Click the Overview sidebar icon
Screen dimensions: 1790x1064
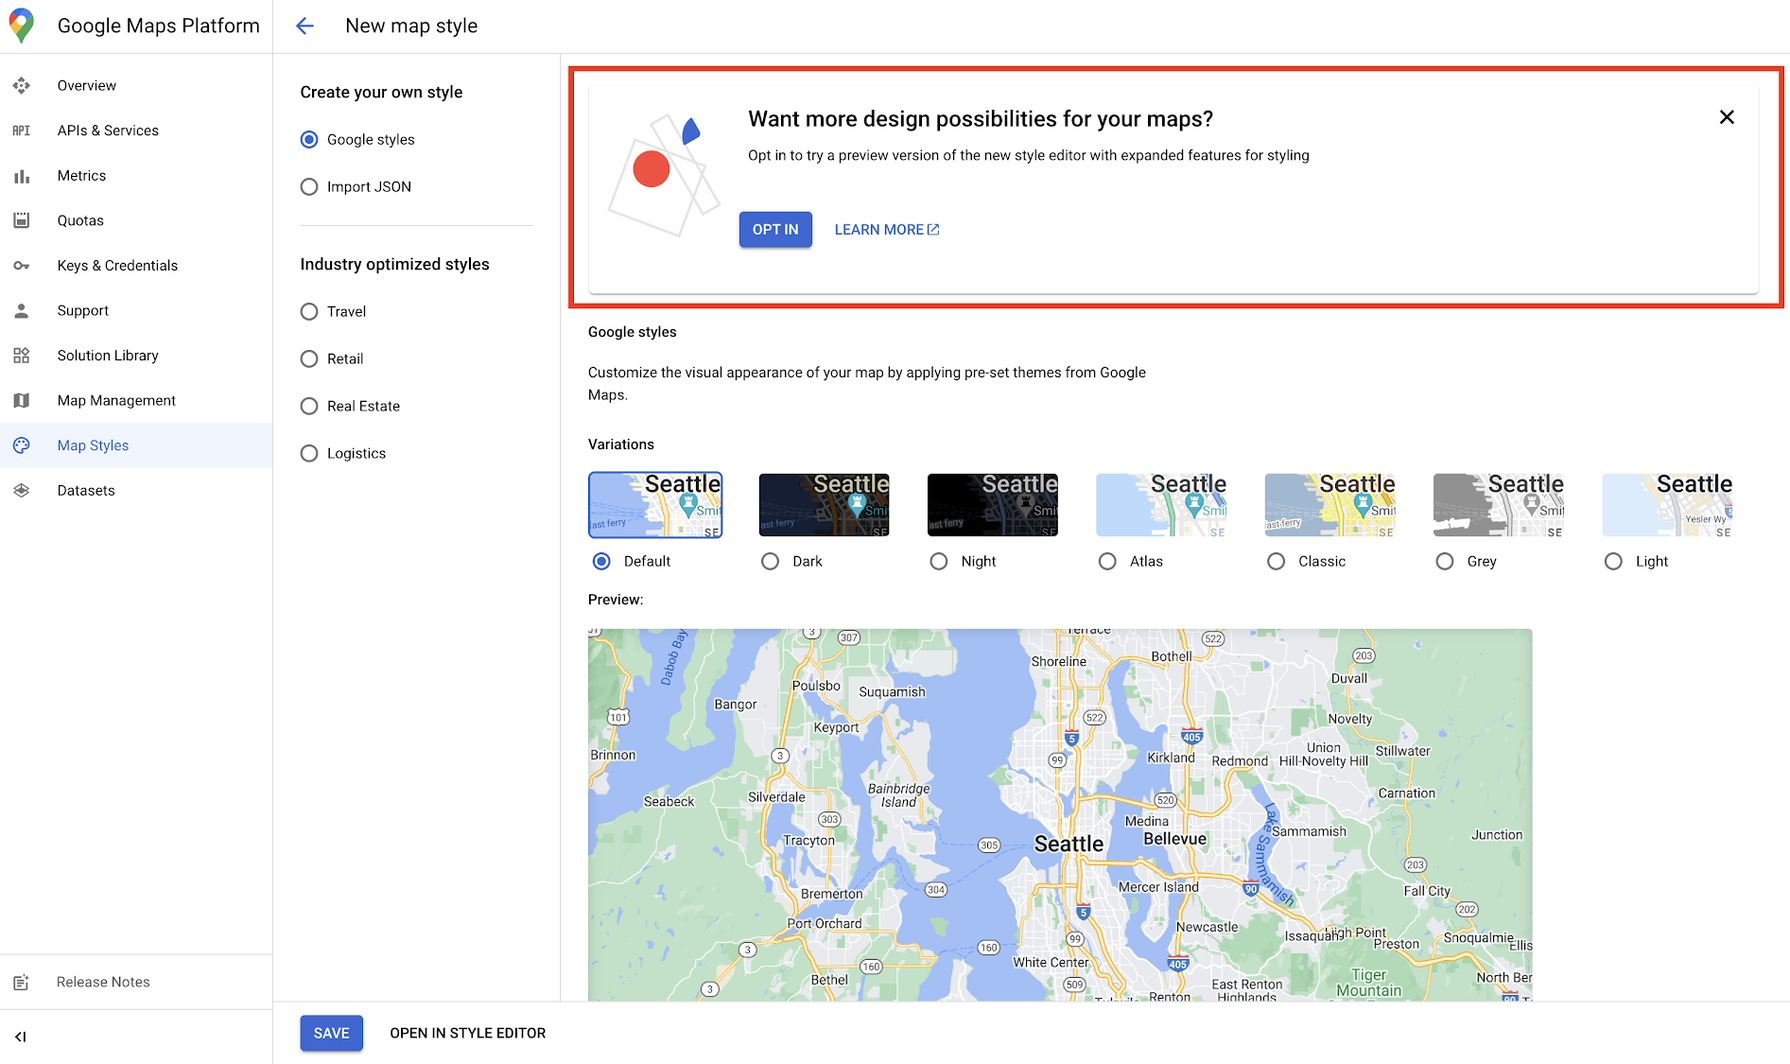(21, 86)
